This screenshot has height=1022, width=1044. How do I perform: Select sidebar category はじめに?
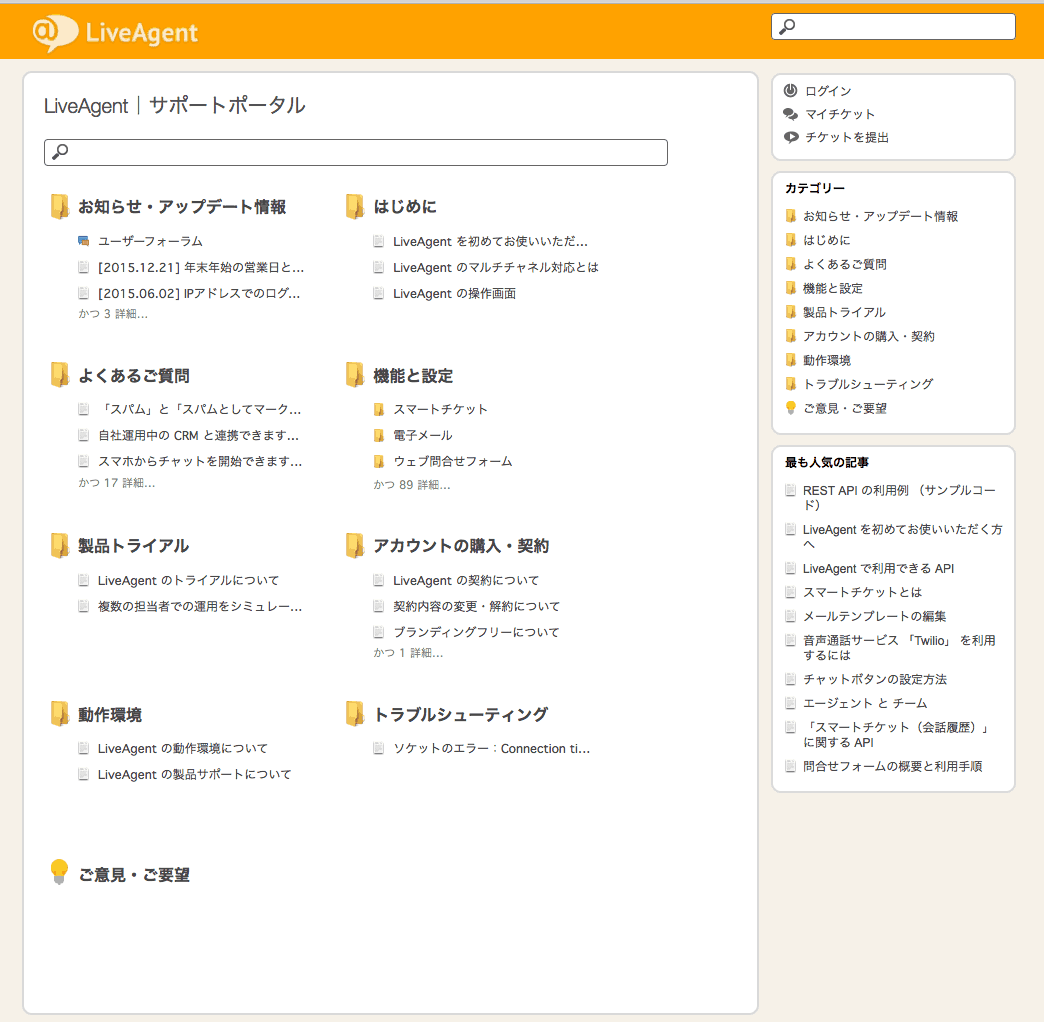826,240
